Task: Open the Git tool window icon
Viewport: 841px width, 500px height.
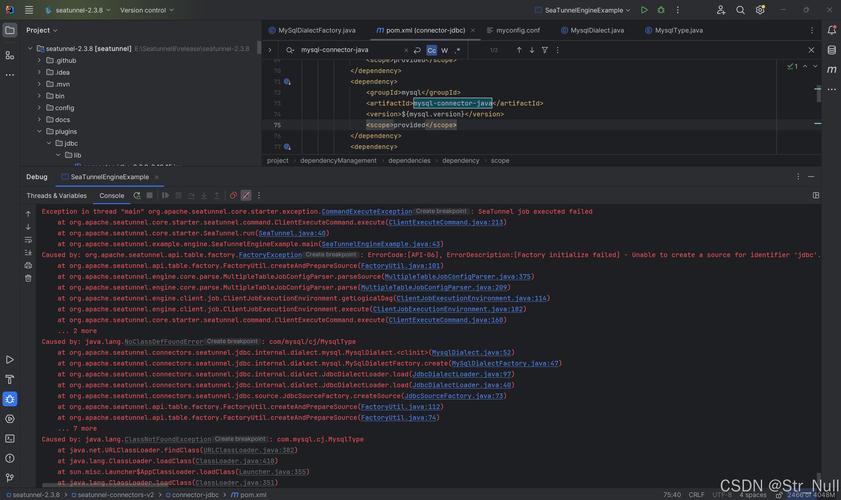Action: [10, 477]
